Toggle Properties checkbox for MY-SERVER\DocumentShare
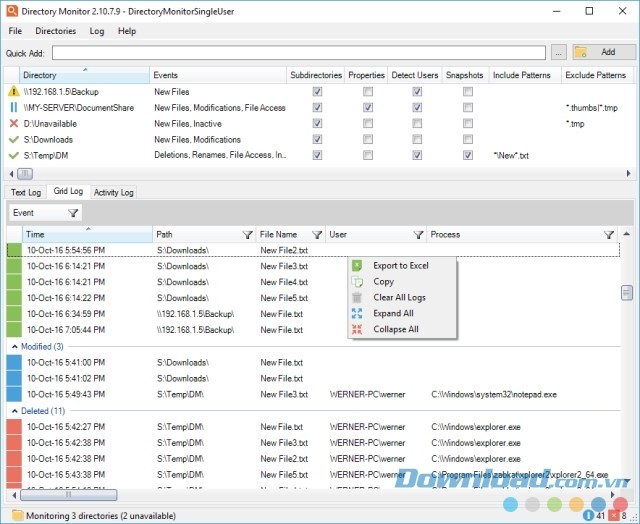Viewport: 640px width, 524px height. click(x=368, y=107)
